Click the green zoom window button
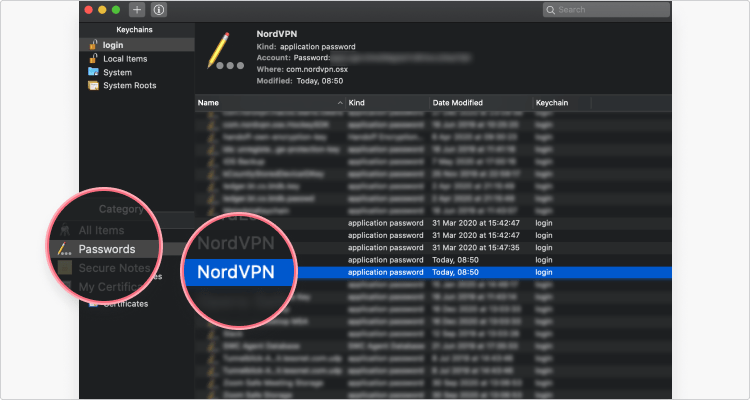Image resolution: width=750 pixels, height=400 pixels. pyautogui.click(x=116, y=10)
